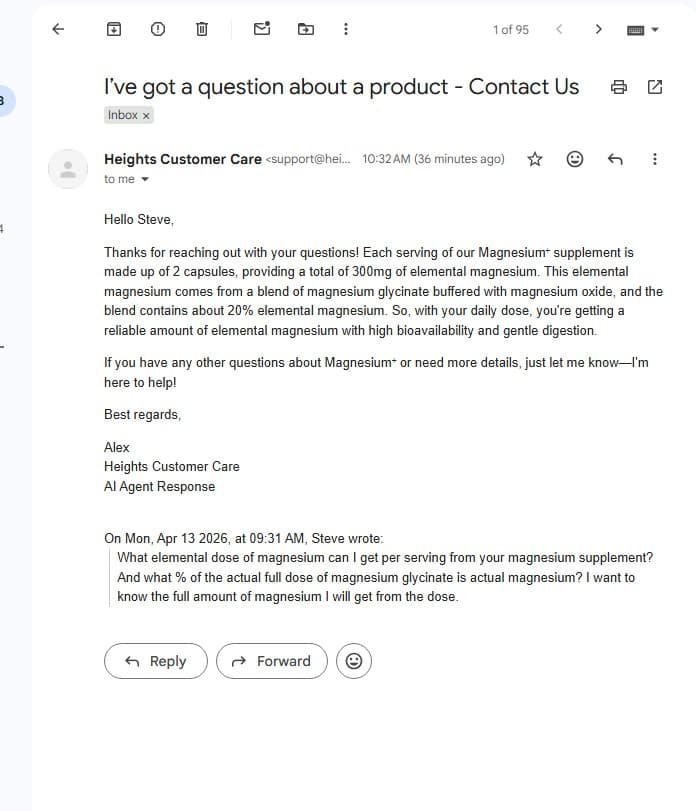Open the input tools keyboard dropdown
Viewport: 696px width, 811px height.
coord(644,29)
